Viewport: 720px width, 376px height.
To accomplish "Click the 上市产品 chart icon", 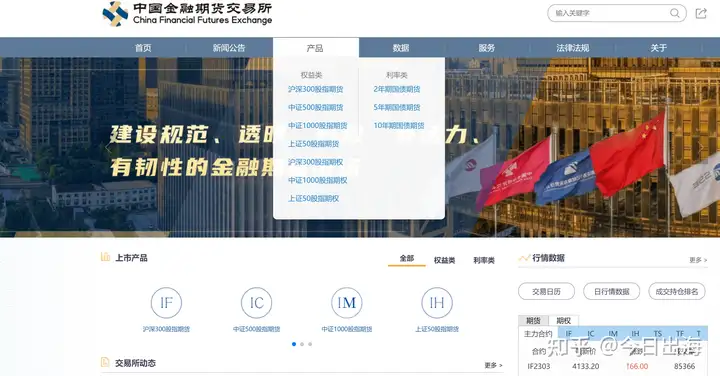I will (x=105, y=257).
